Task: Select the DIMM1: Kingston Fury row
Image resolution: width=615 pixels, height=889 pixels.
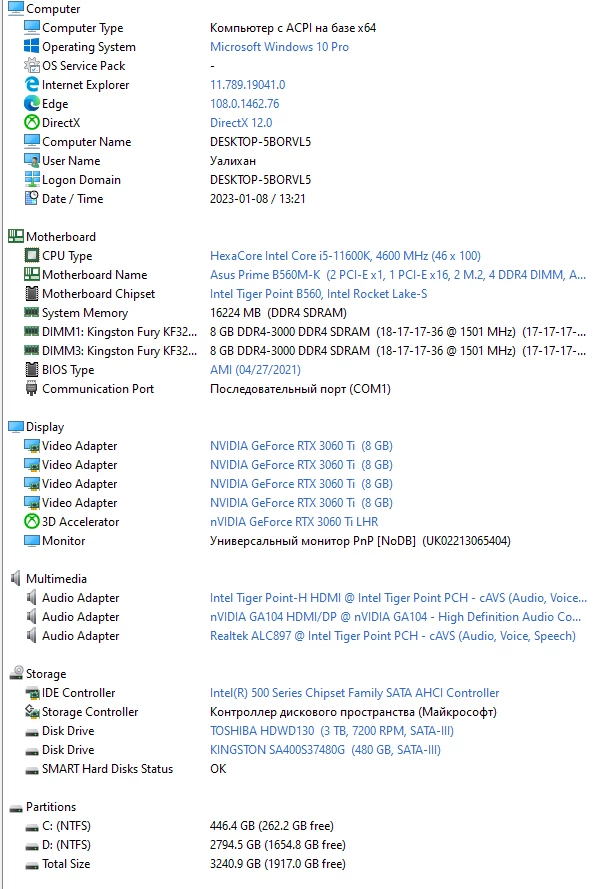Action: coord(306,332)
